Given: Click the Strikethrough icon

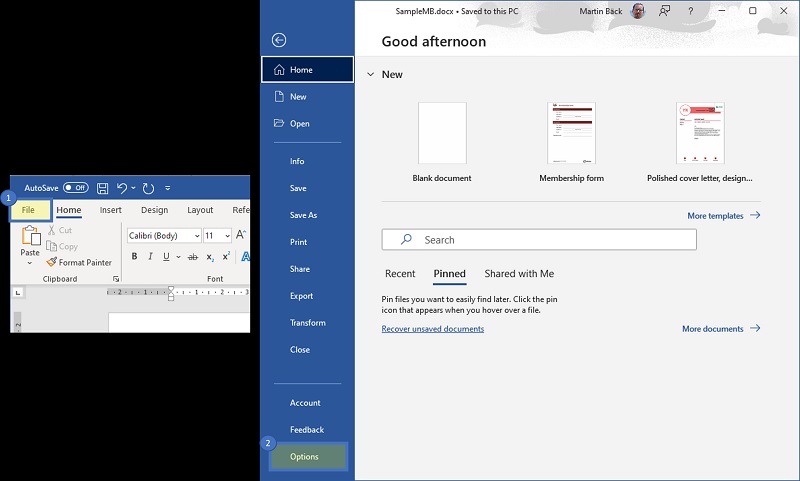Looking at the screenshot, I should click(x=193, y=257).
